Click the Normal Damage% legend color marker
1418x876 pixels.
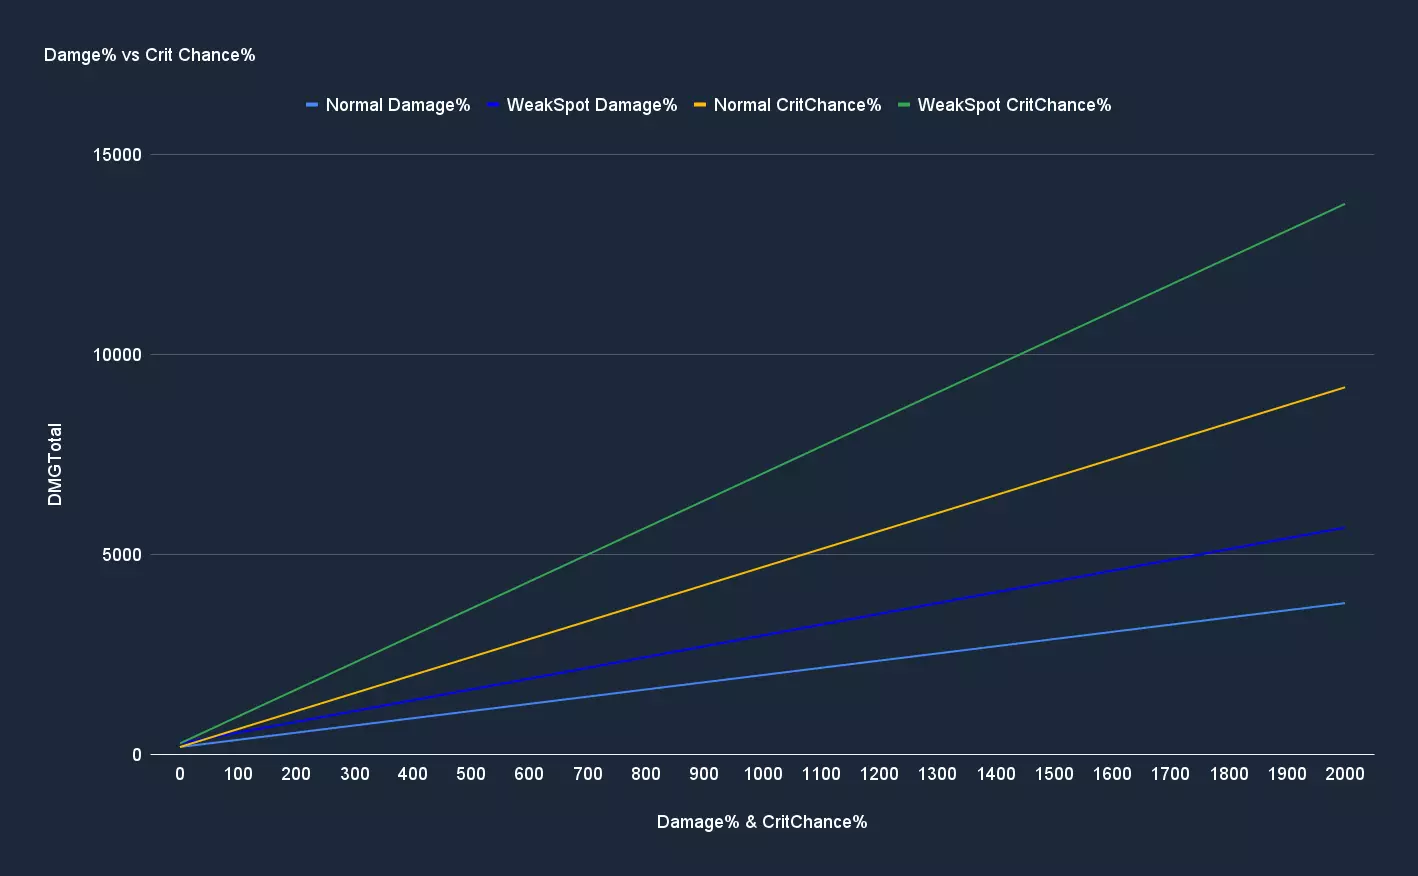312,105
